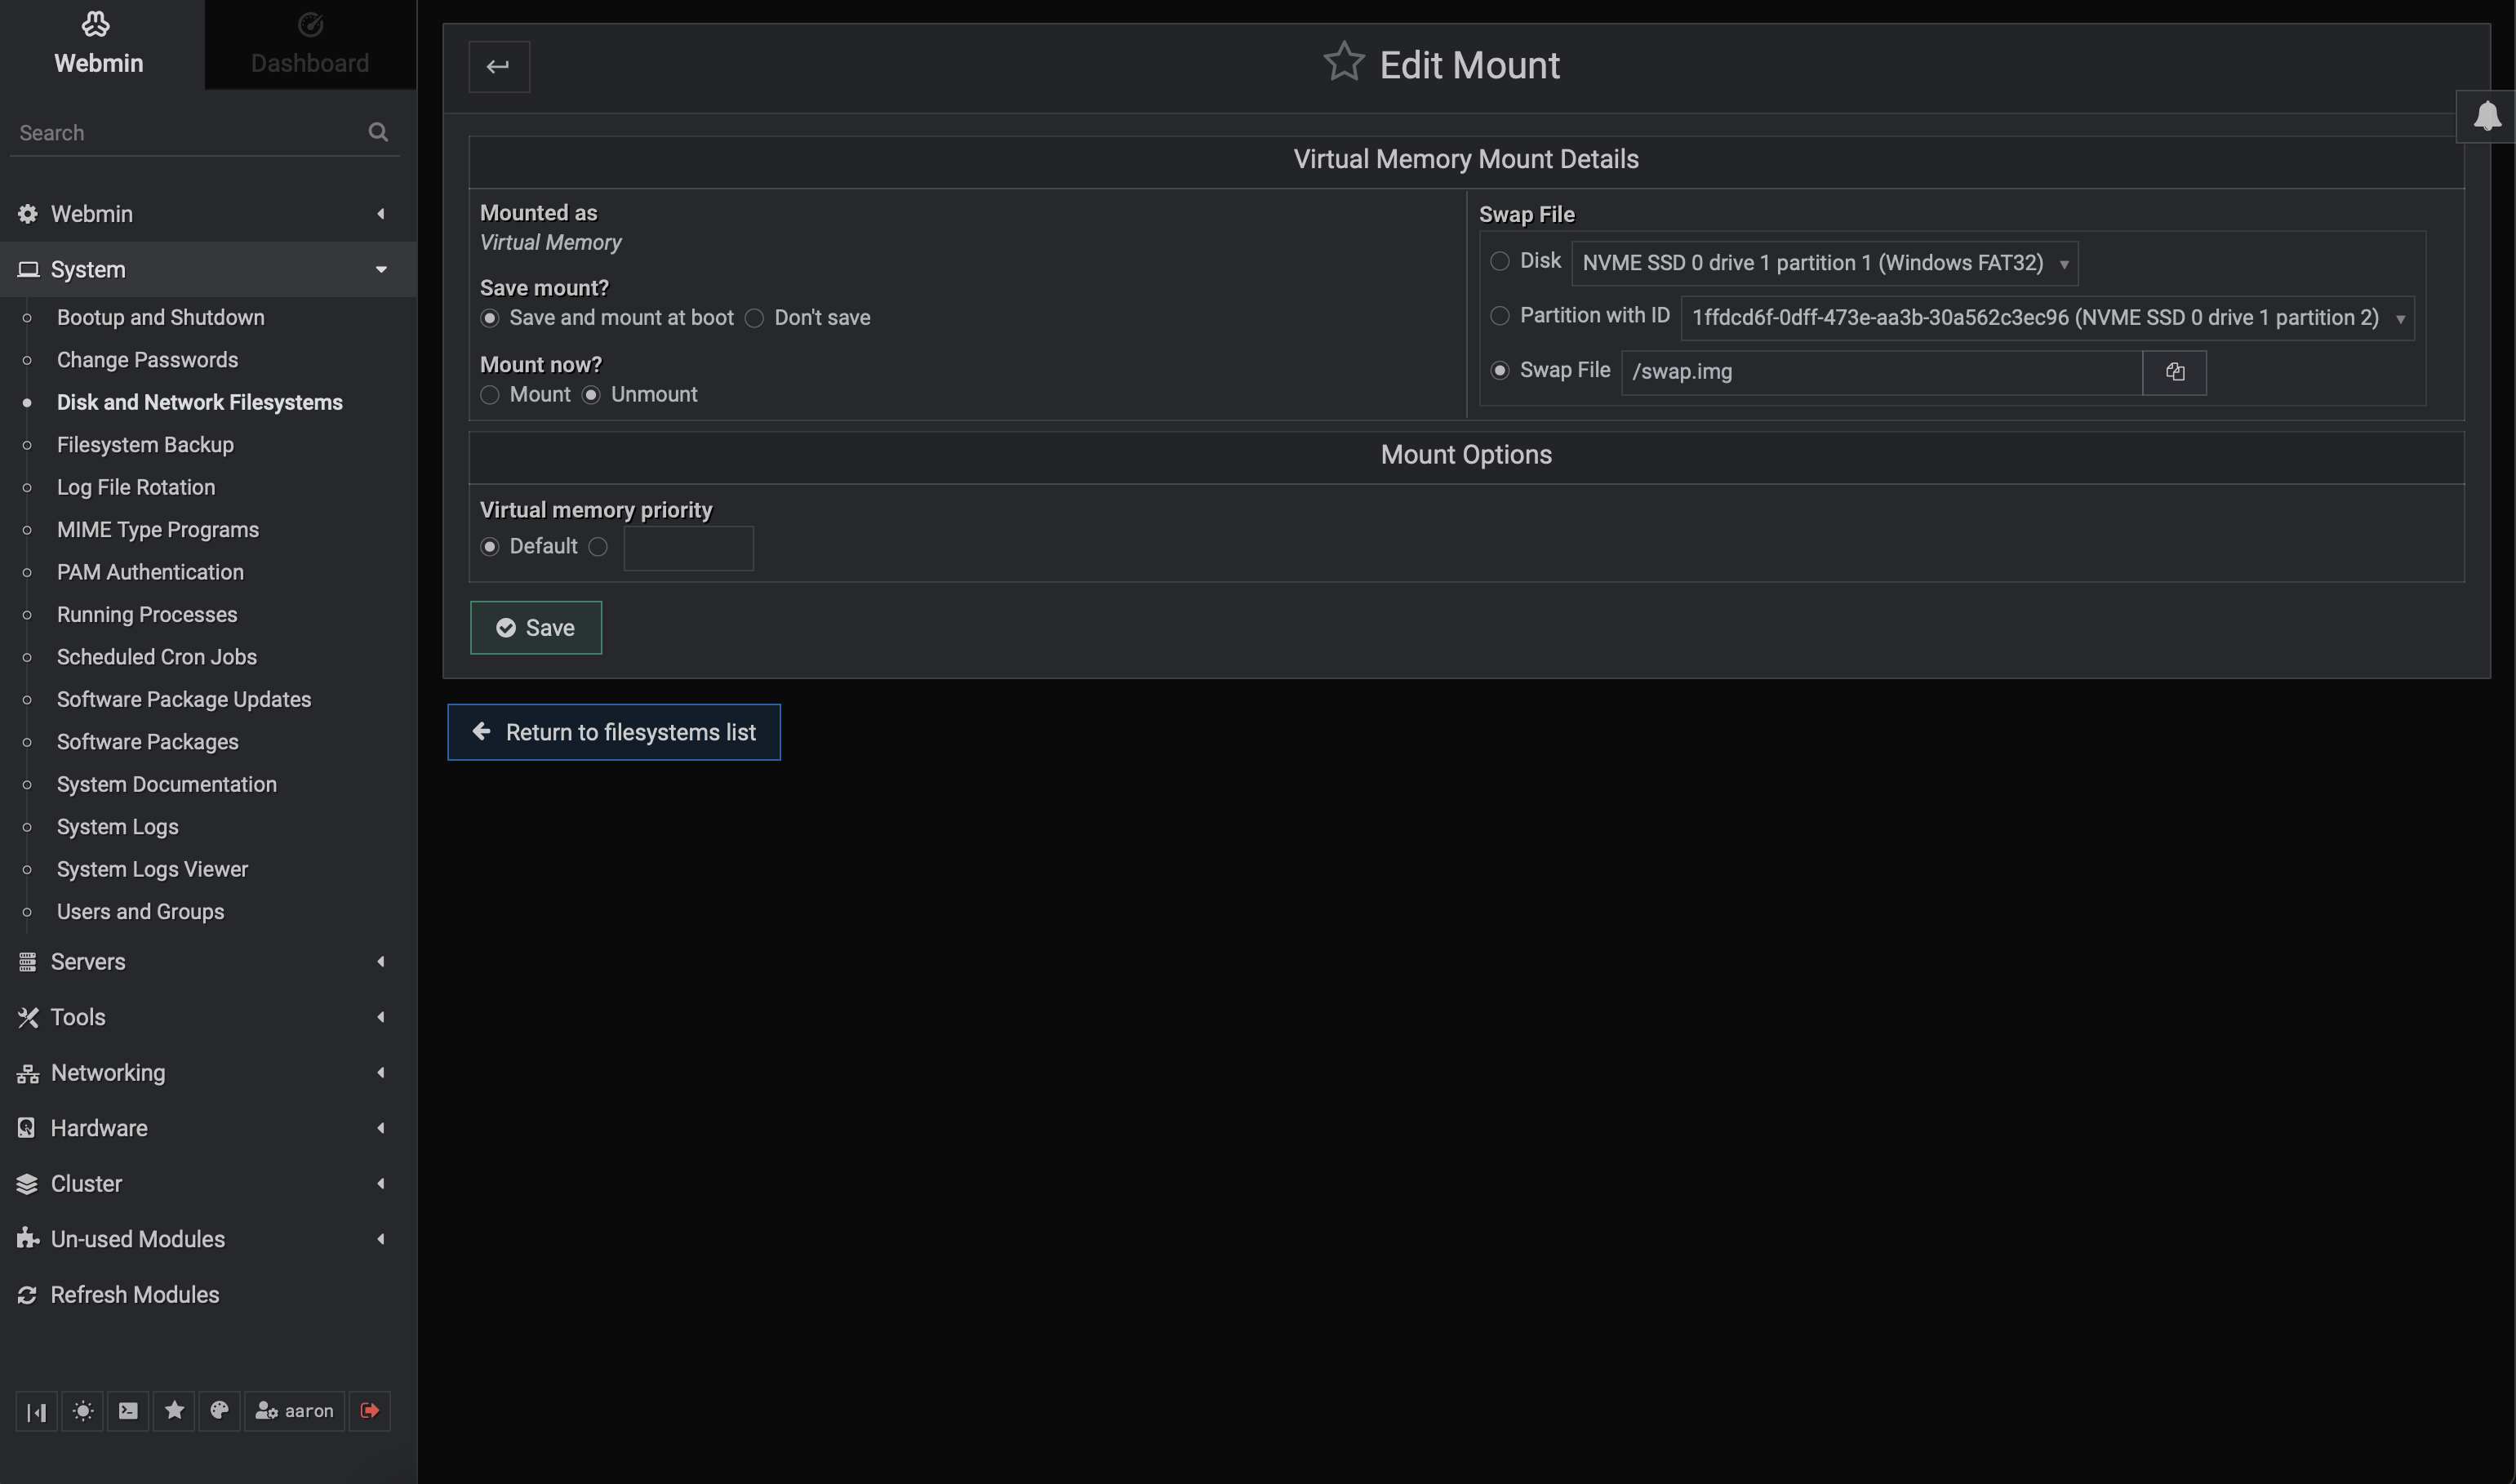Switch to the Dashboard tab
Image resolution: width=2516 pixels, height=1484 pixels.
pos(310,45)
